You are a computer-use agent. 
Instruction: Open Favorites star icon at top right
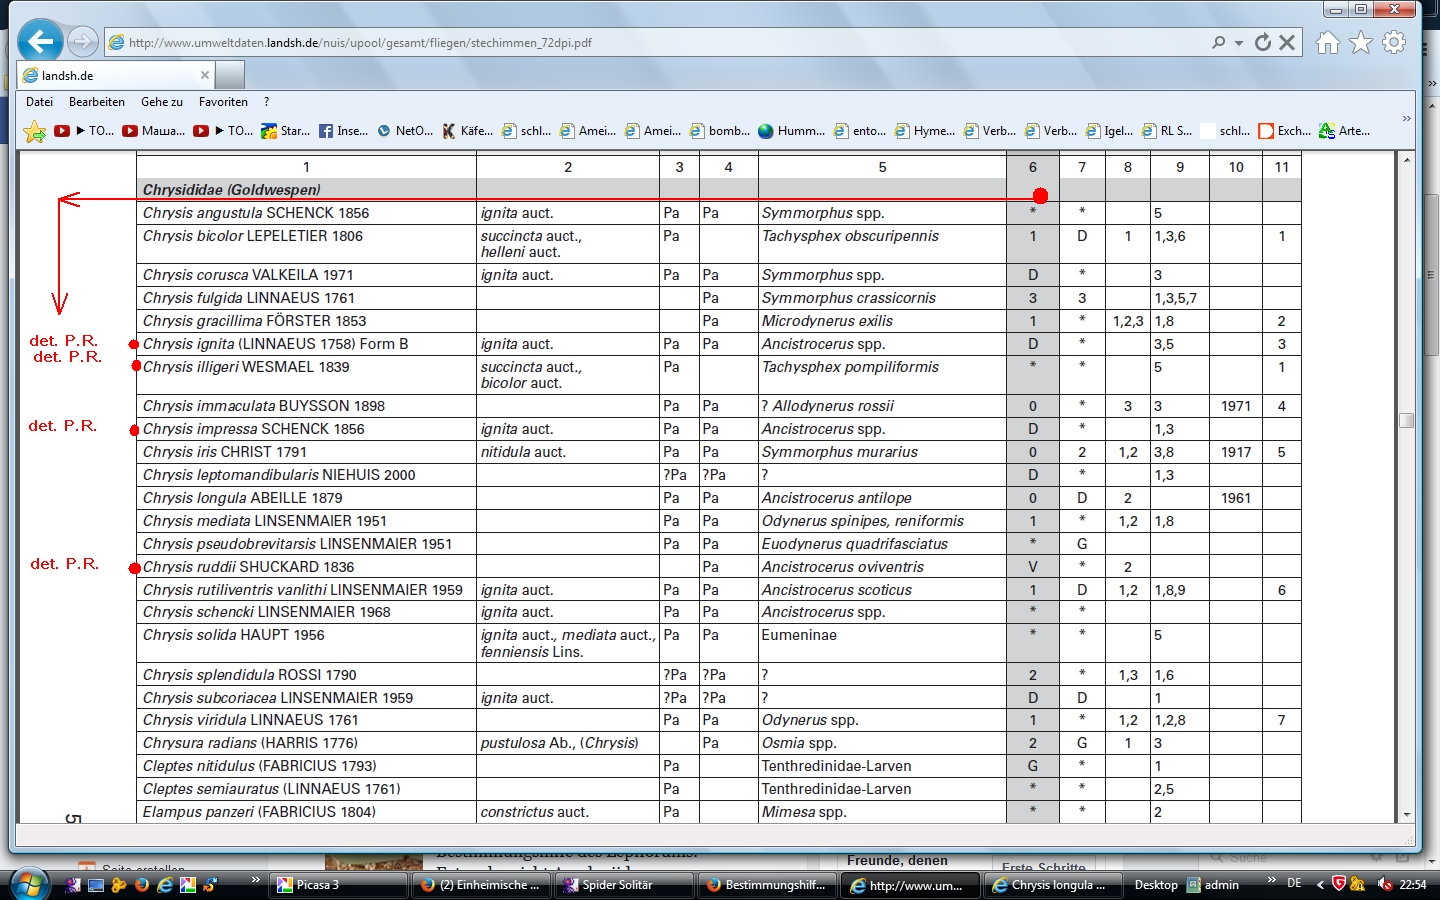tap(1360, 42)
